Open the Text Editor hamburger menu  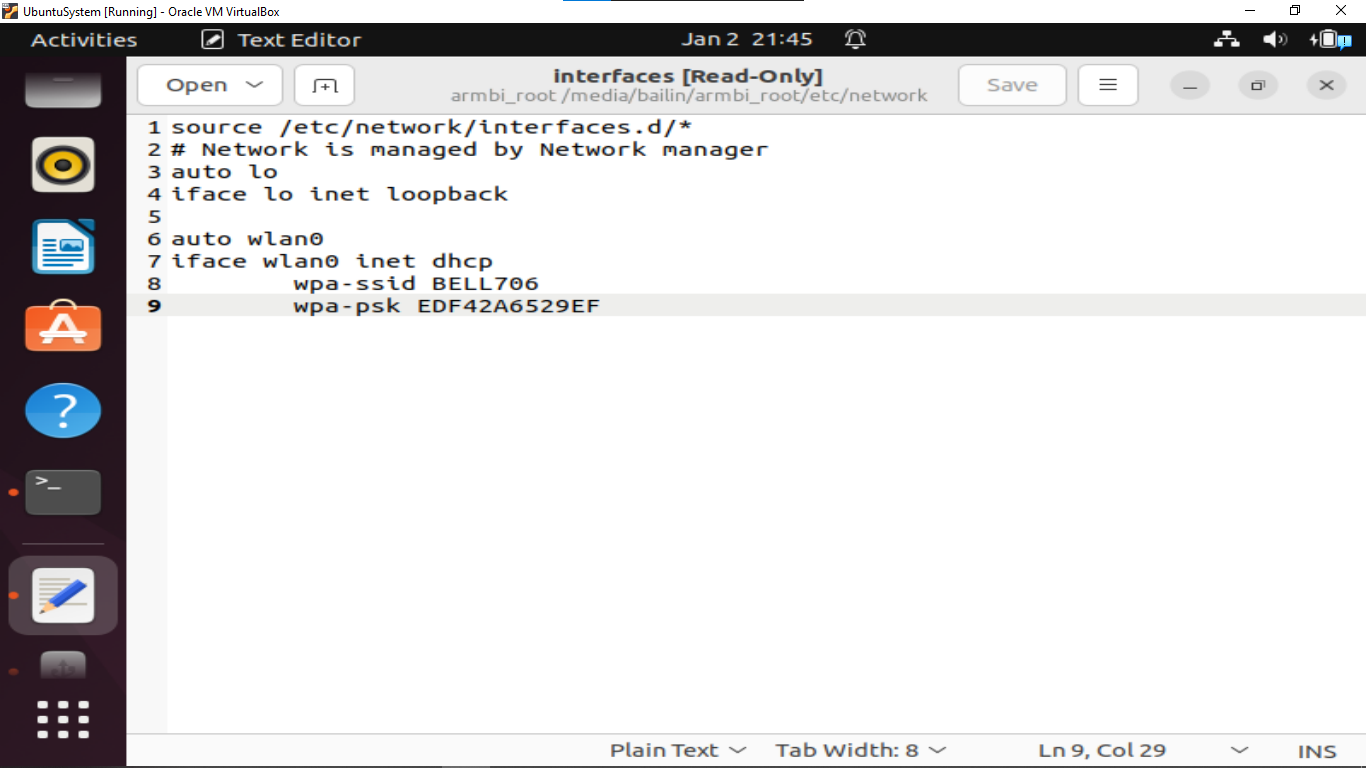pyautogui.click(x=1108, y=86)
